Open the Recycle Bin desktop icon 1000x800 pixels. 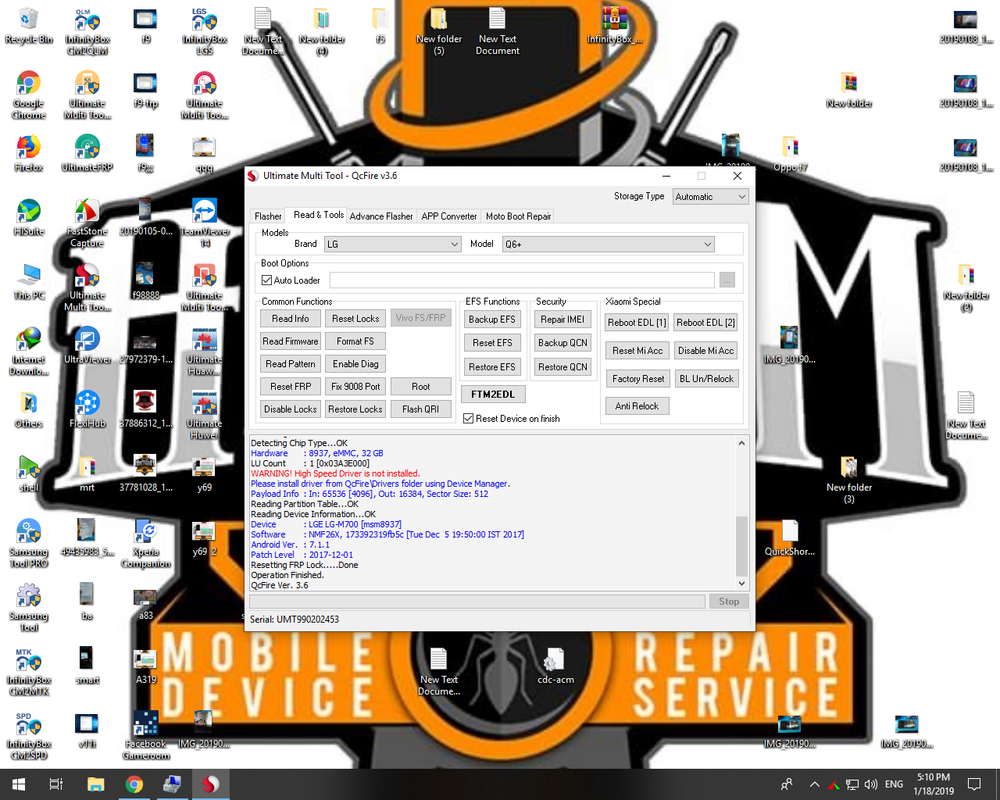point(29,26)
